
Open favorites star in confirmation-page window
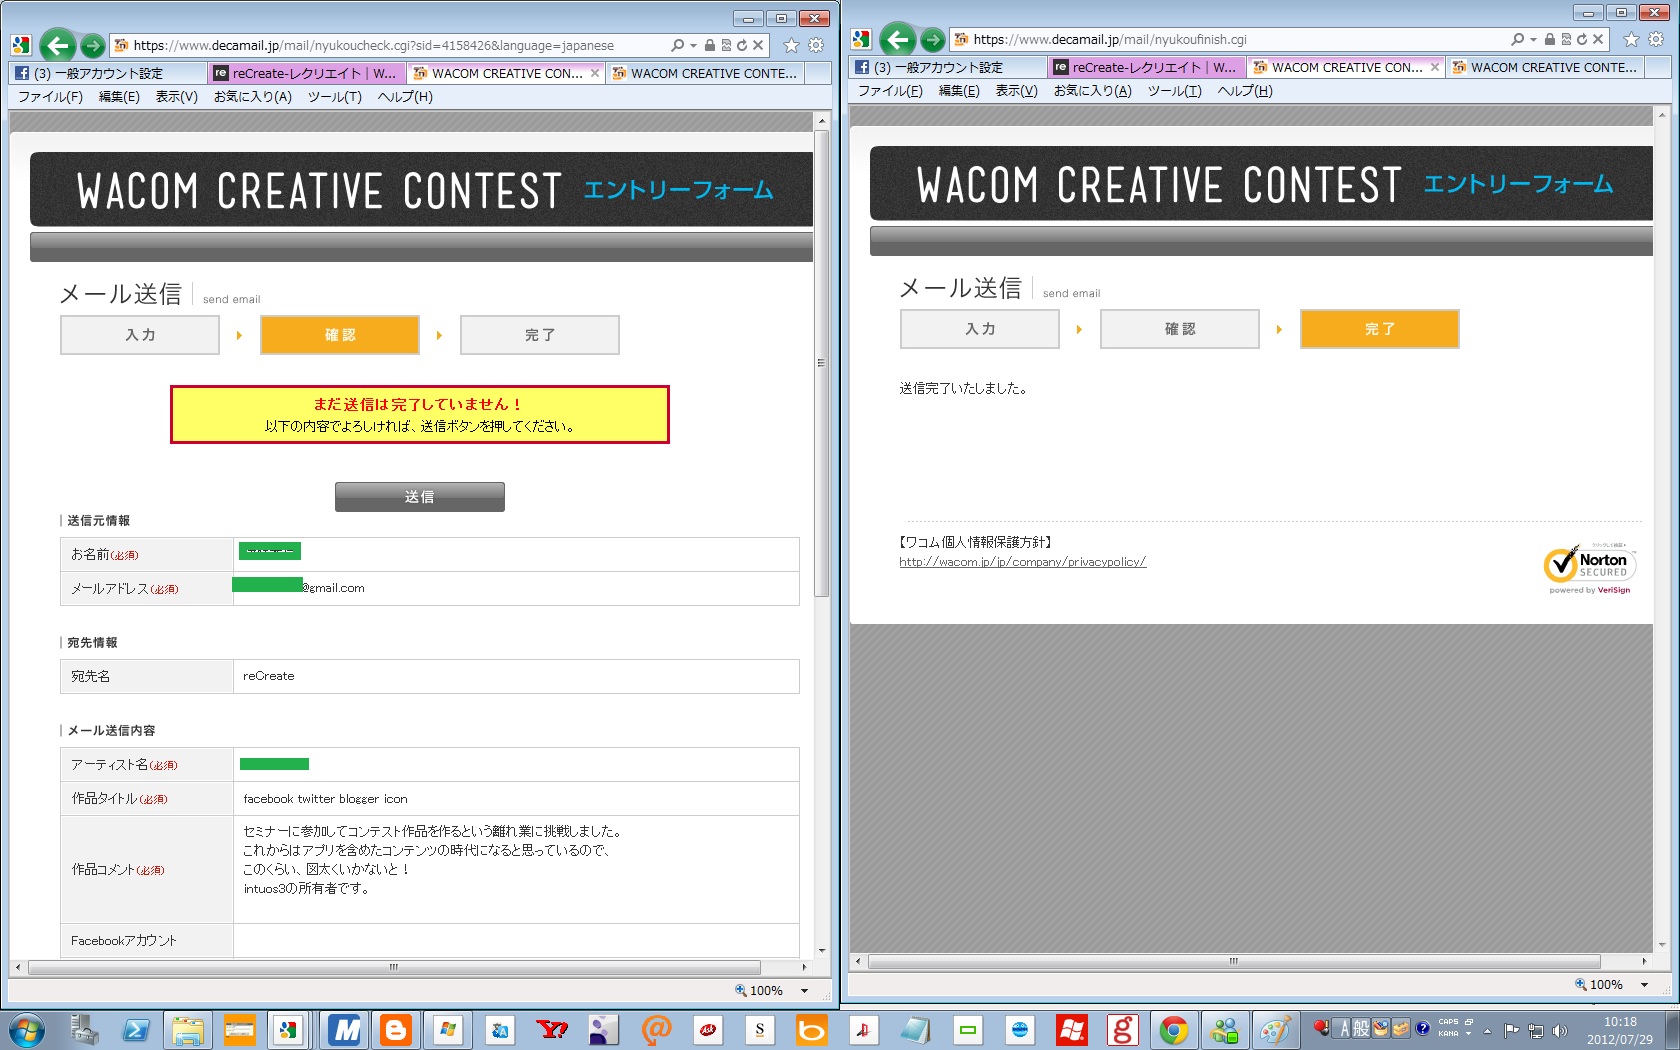pos(791,45)
